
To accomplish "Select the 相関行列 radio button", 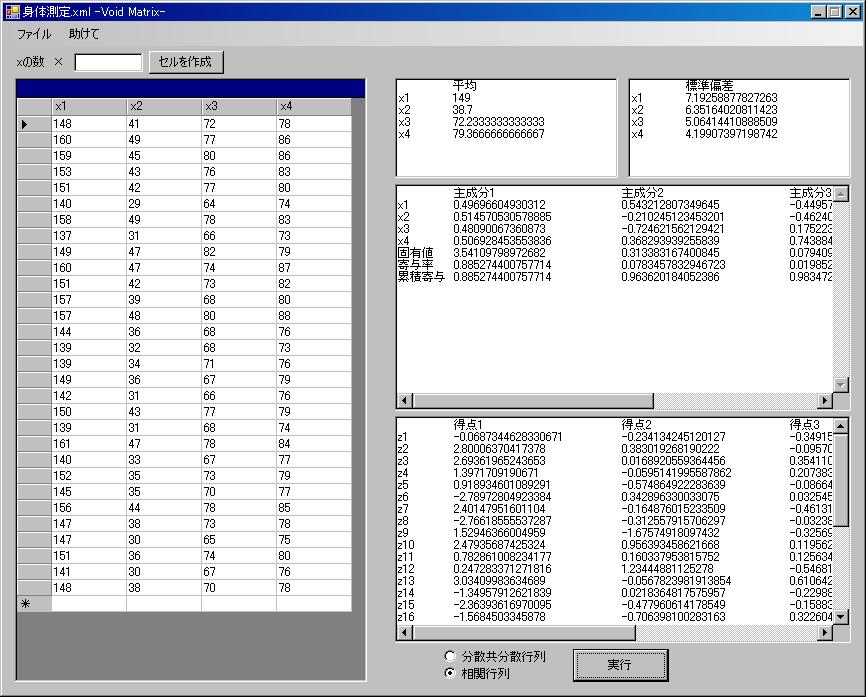I will click(450, 673).
